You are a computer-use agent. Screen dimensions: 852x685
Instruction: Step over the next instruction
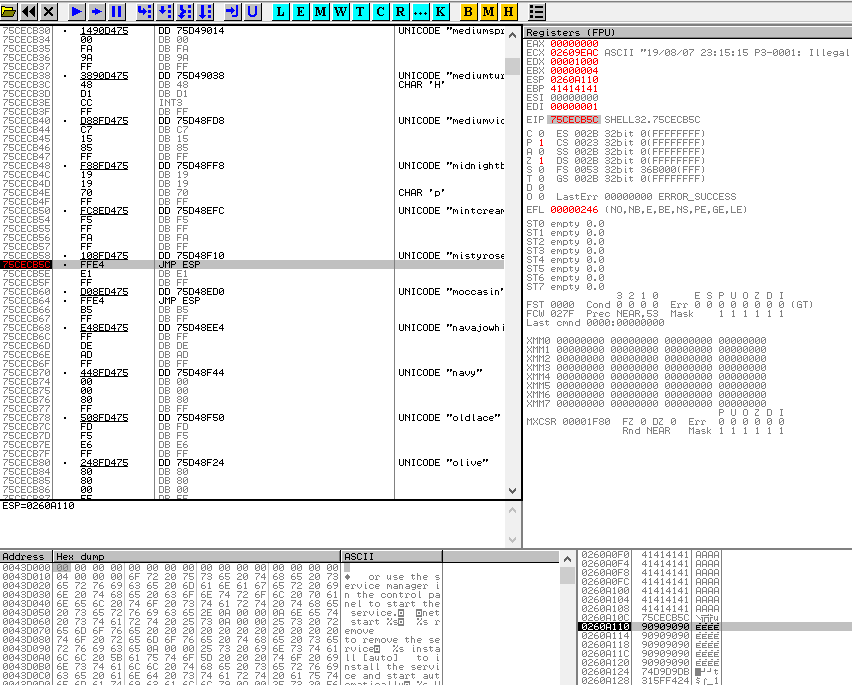click(165, 11)
